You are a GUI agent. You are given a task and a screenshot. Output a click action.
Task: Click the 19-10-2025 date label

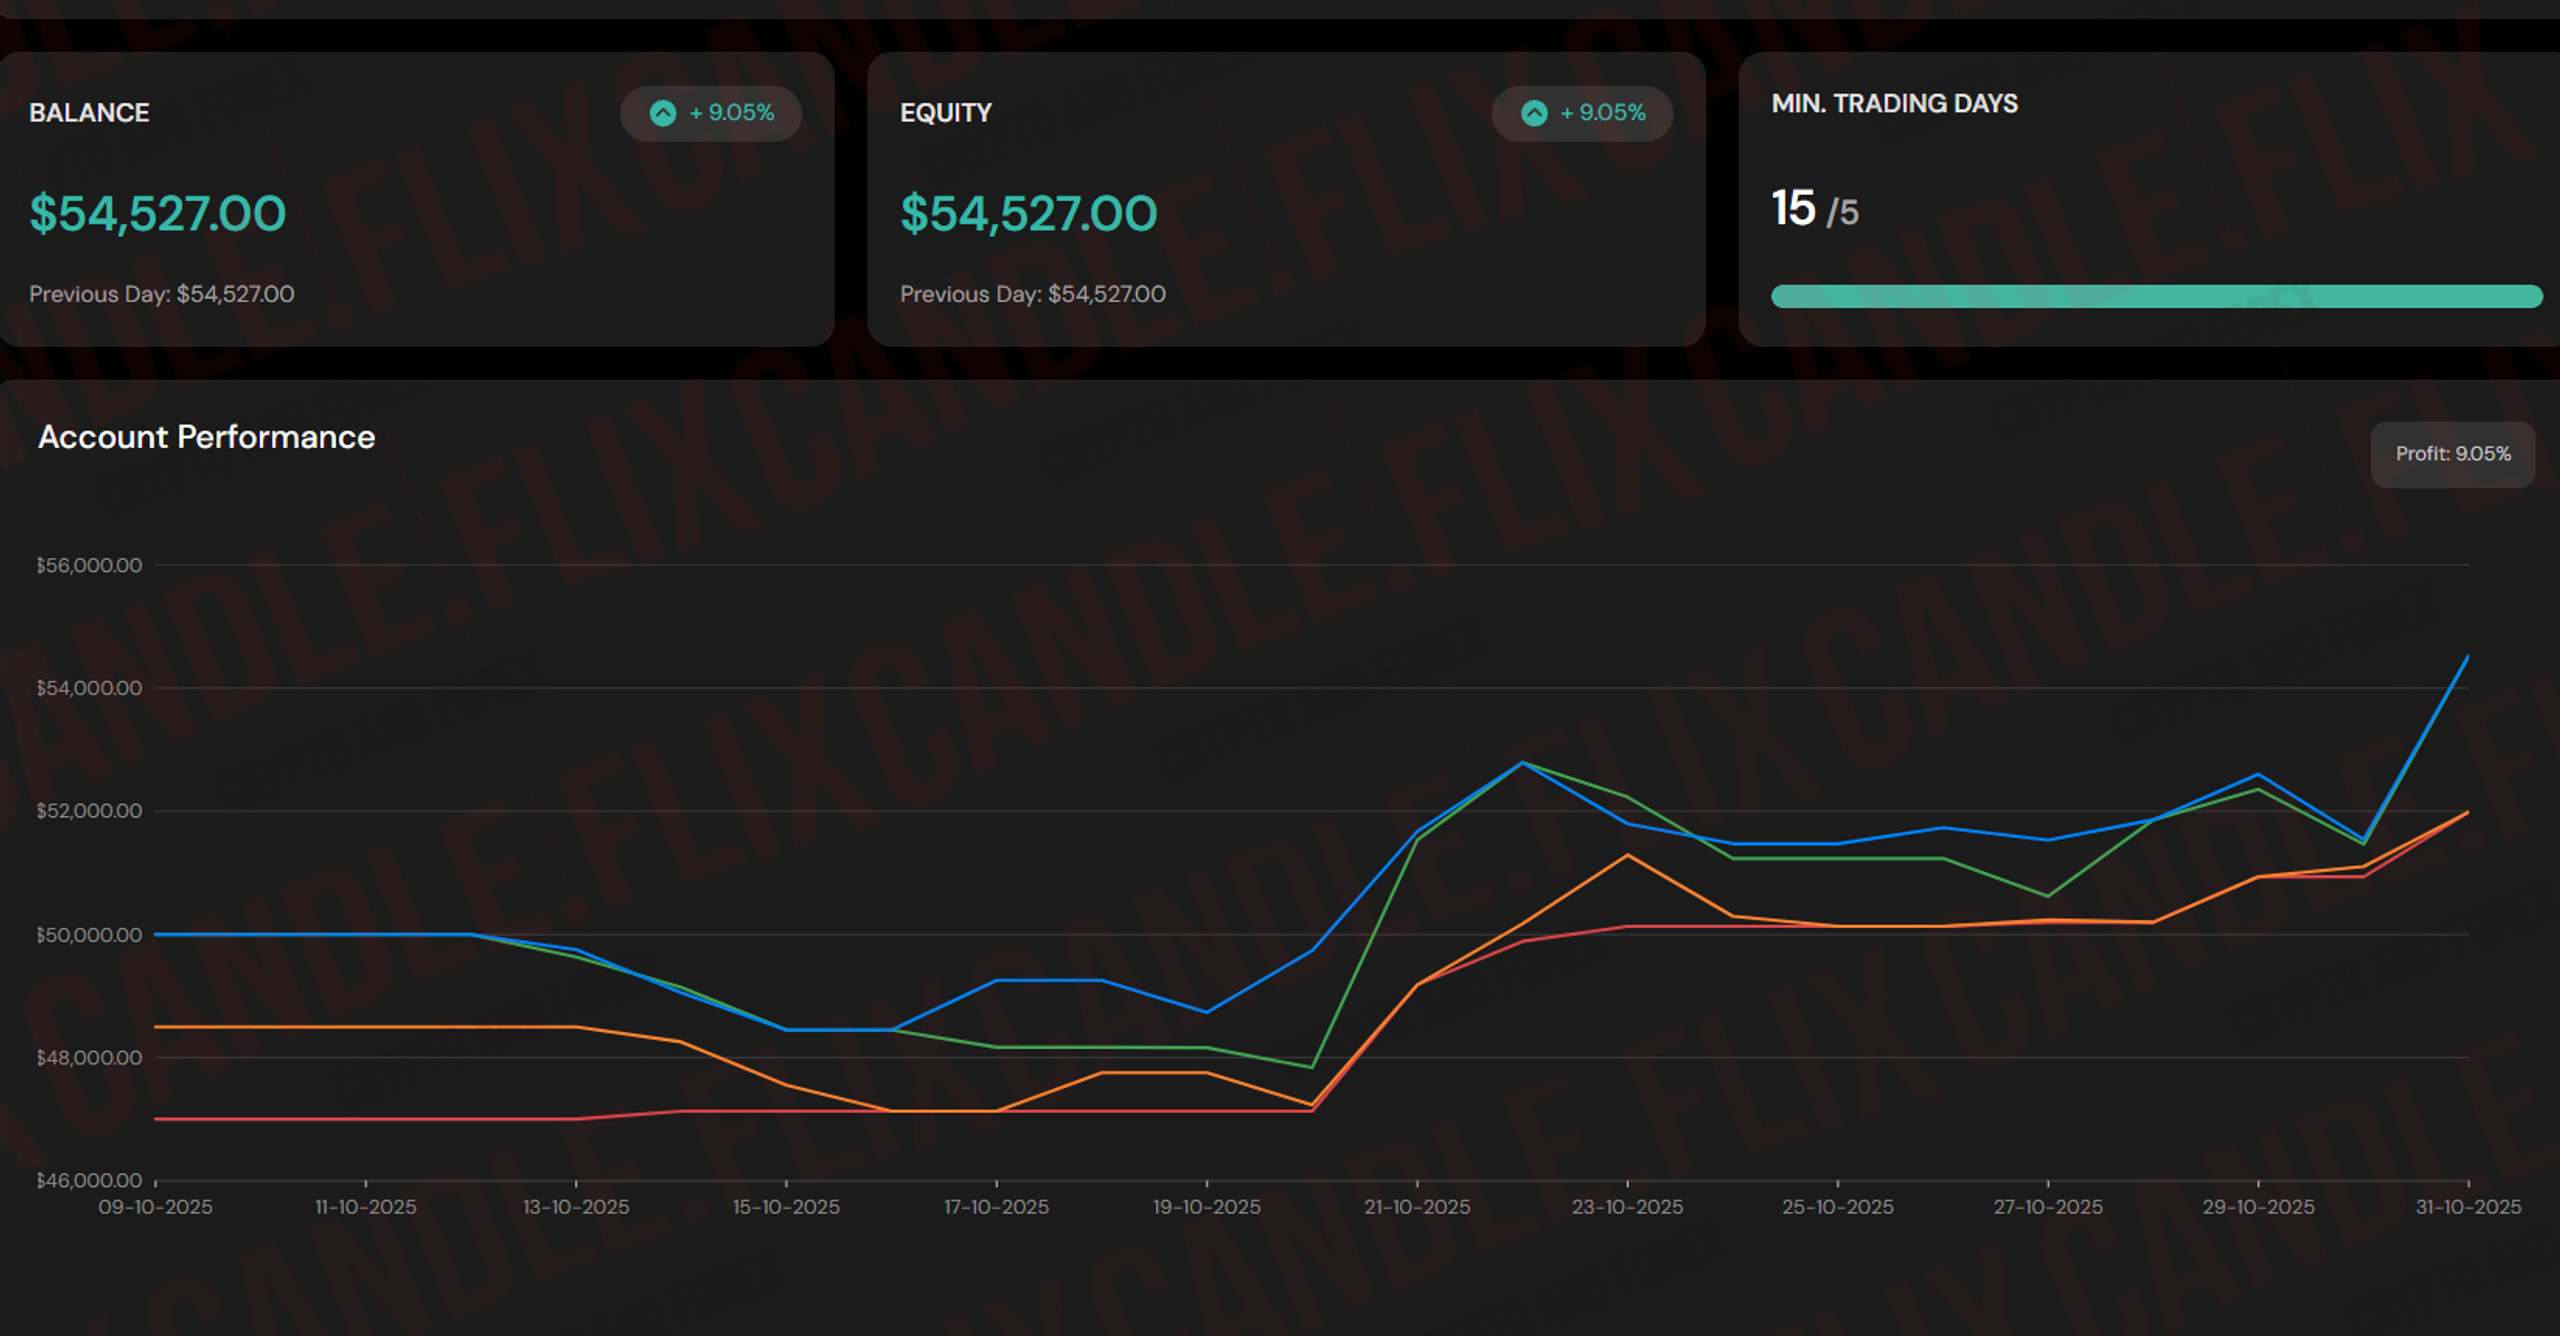(1207, 1207)
